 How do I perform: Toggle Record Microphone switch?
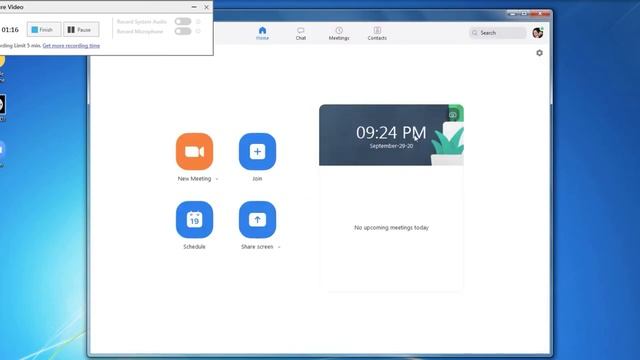[183, 31]
